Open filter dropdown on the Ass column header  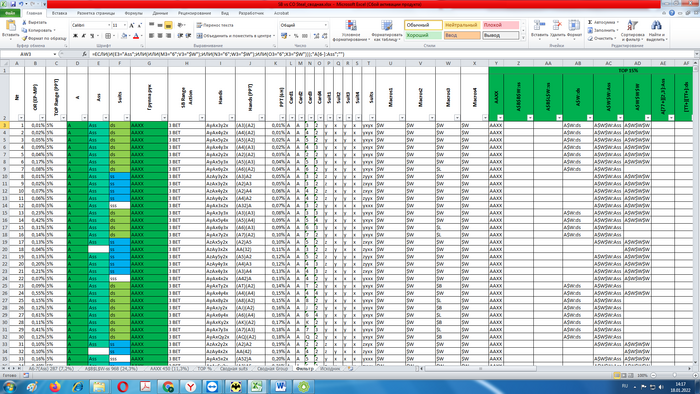[105, 118]
